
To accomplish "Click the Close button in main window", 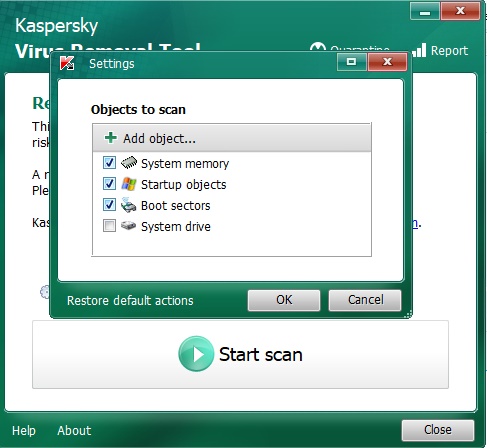I will pos(438,430).
